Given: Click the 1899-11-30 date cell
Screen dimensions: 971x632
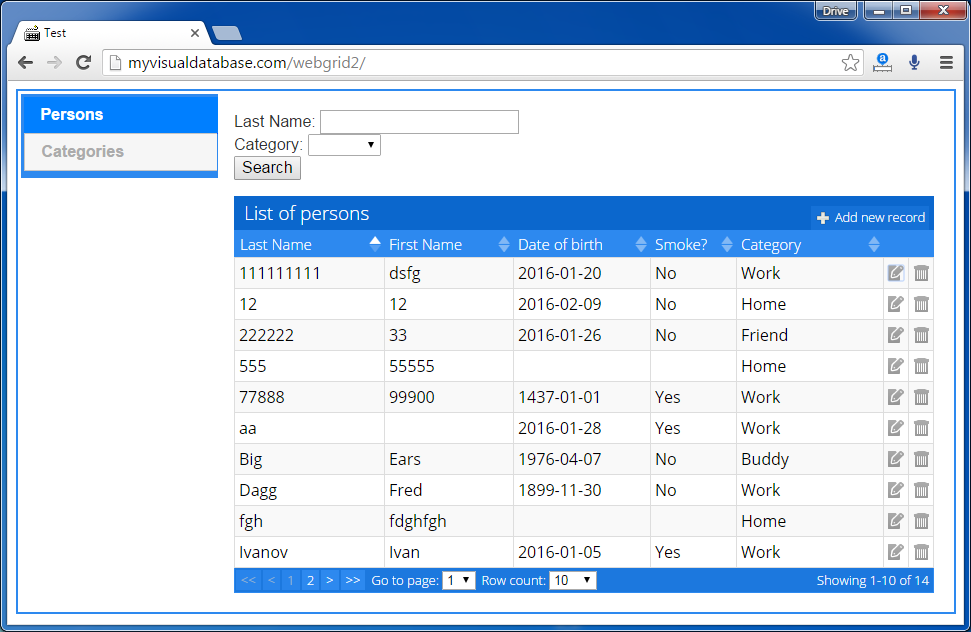Looking at the screenshot, I should 581,490.
